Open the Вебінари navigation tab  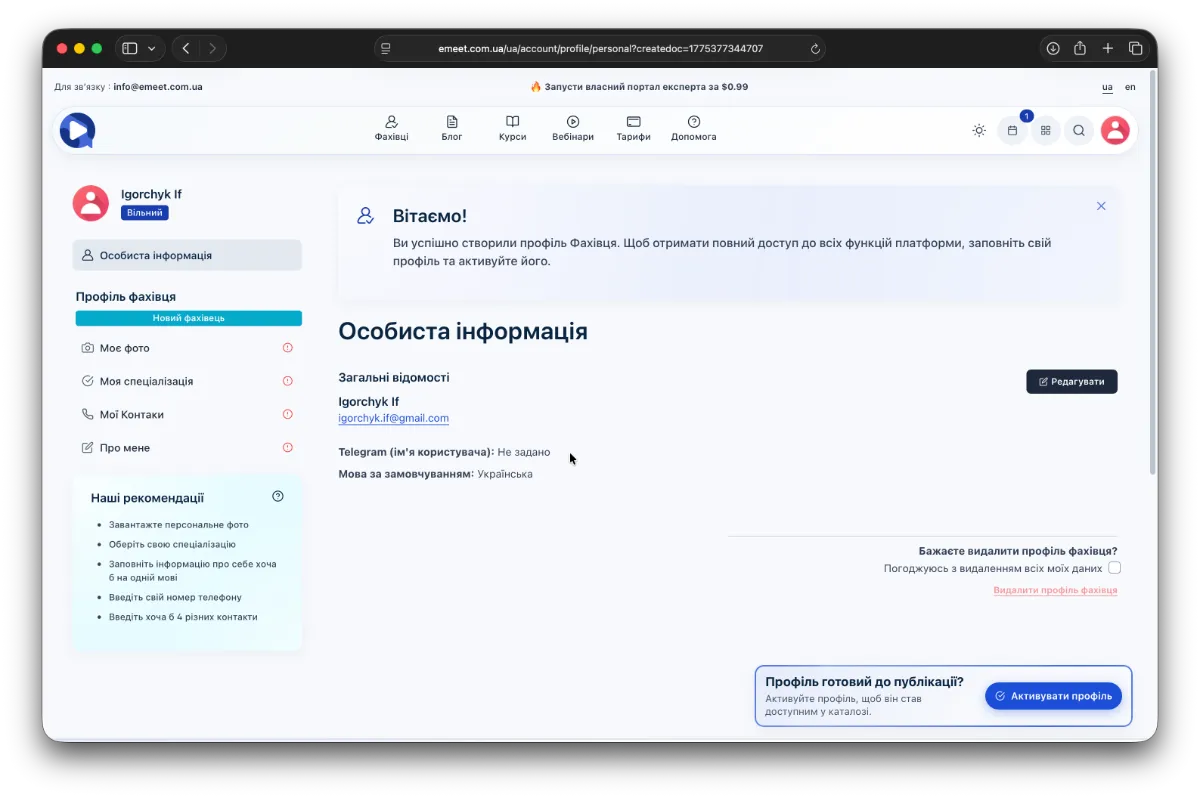pos(573,128)
